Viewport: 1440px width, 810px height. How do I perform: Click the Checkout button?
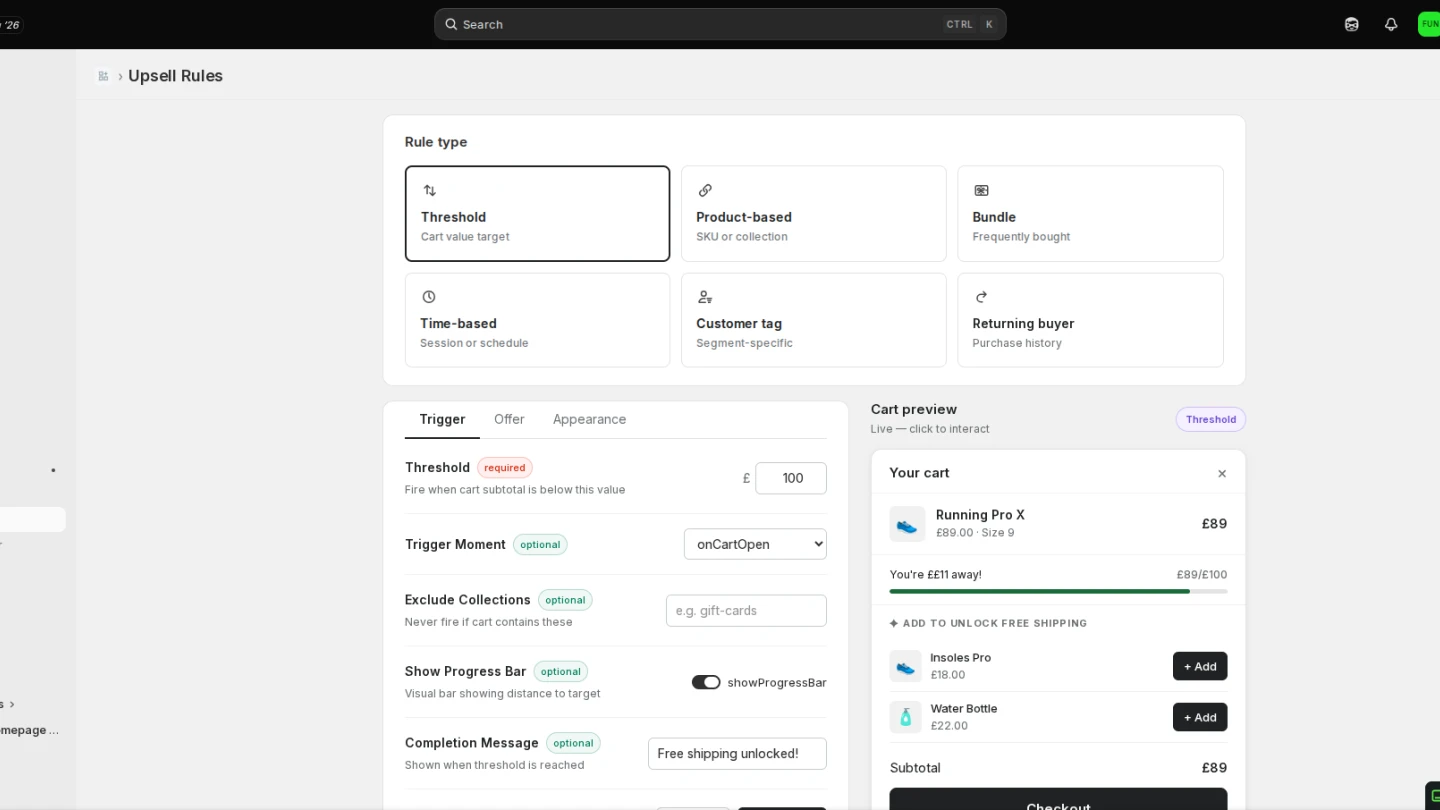pyautogui.click(x=1058, y=799)
